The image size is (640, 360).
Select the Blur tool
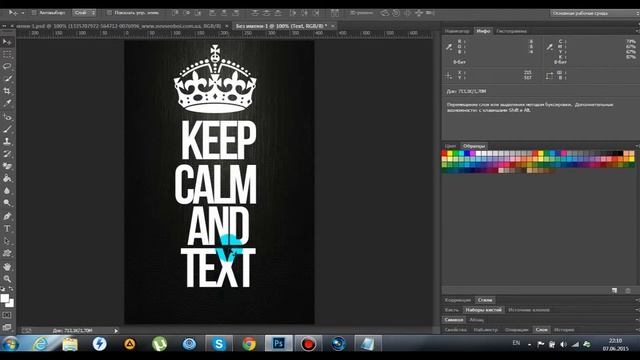(x=7, y=191)
